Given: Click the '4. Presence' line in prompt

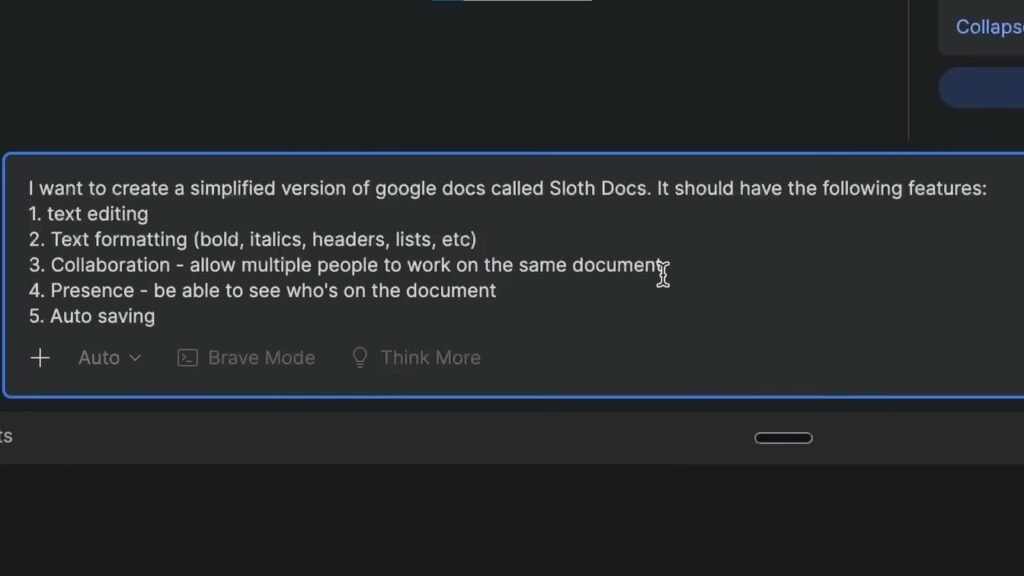Looking at the screenshot, I should [x=272, y=291].
